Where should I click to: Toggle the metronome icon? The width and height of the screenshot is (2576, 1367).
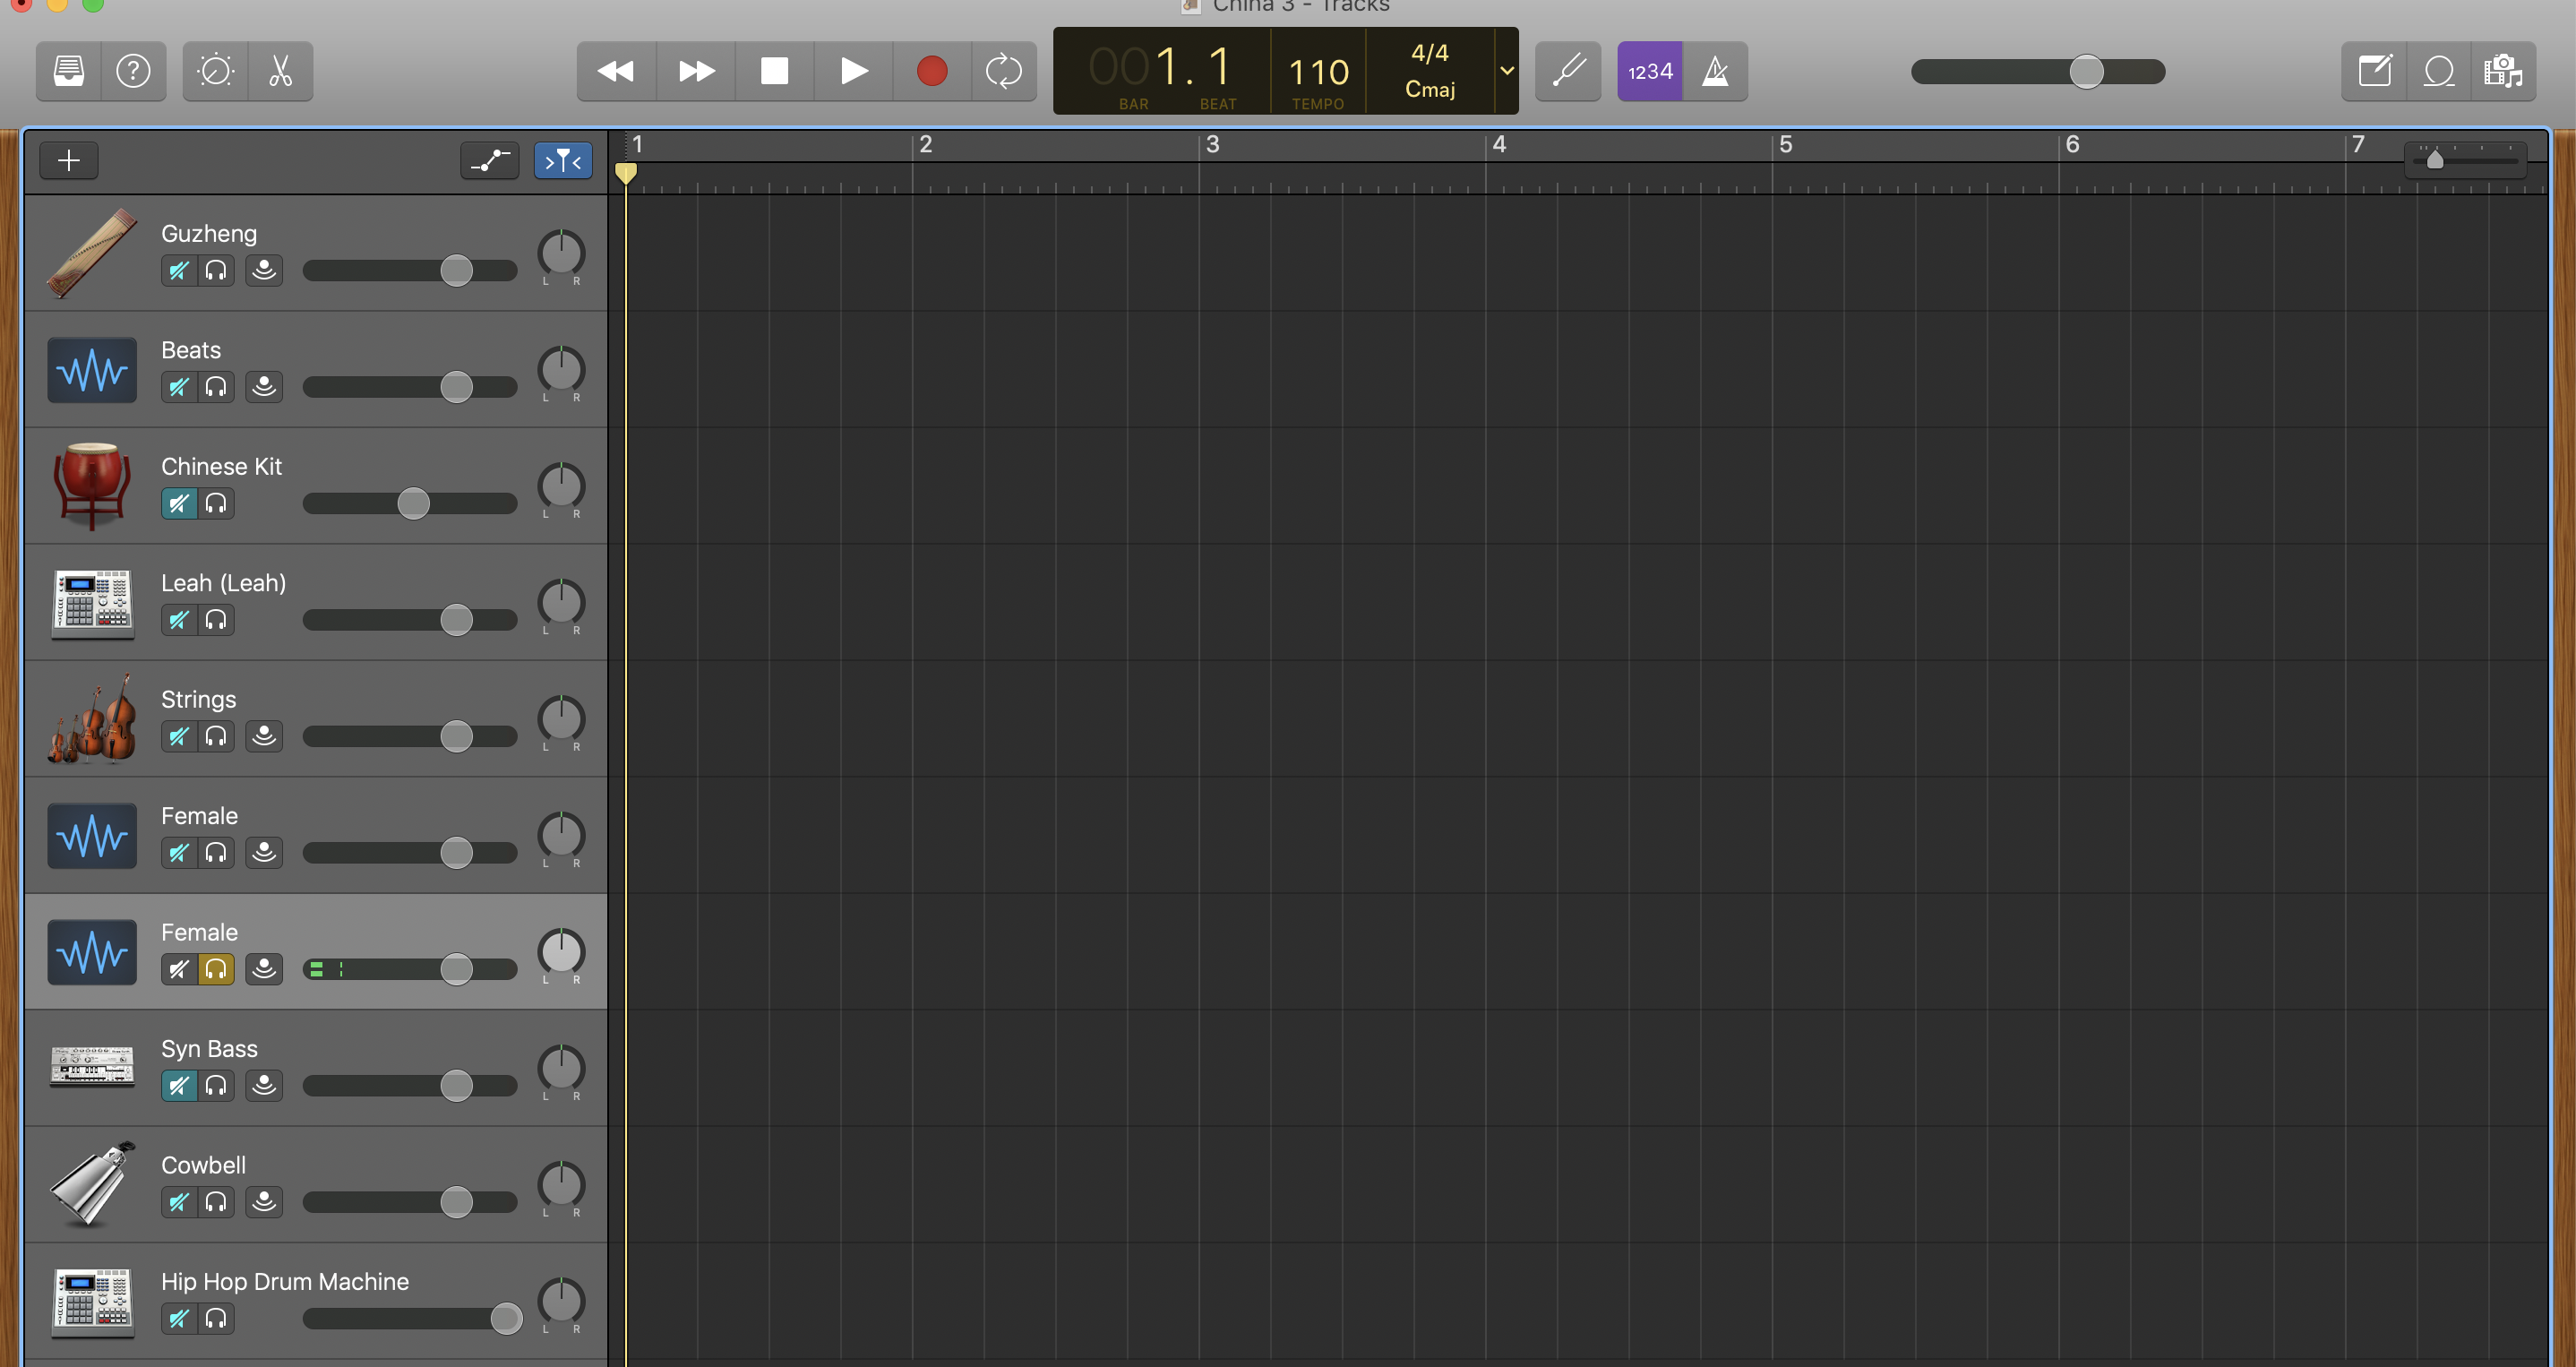pyautogui.click(x=1715, y=71)
